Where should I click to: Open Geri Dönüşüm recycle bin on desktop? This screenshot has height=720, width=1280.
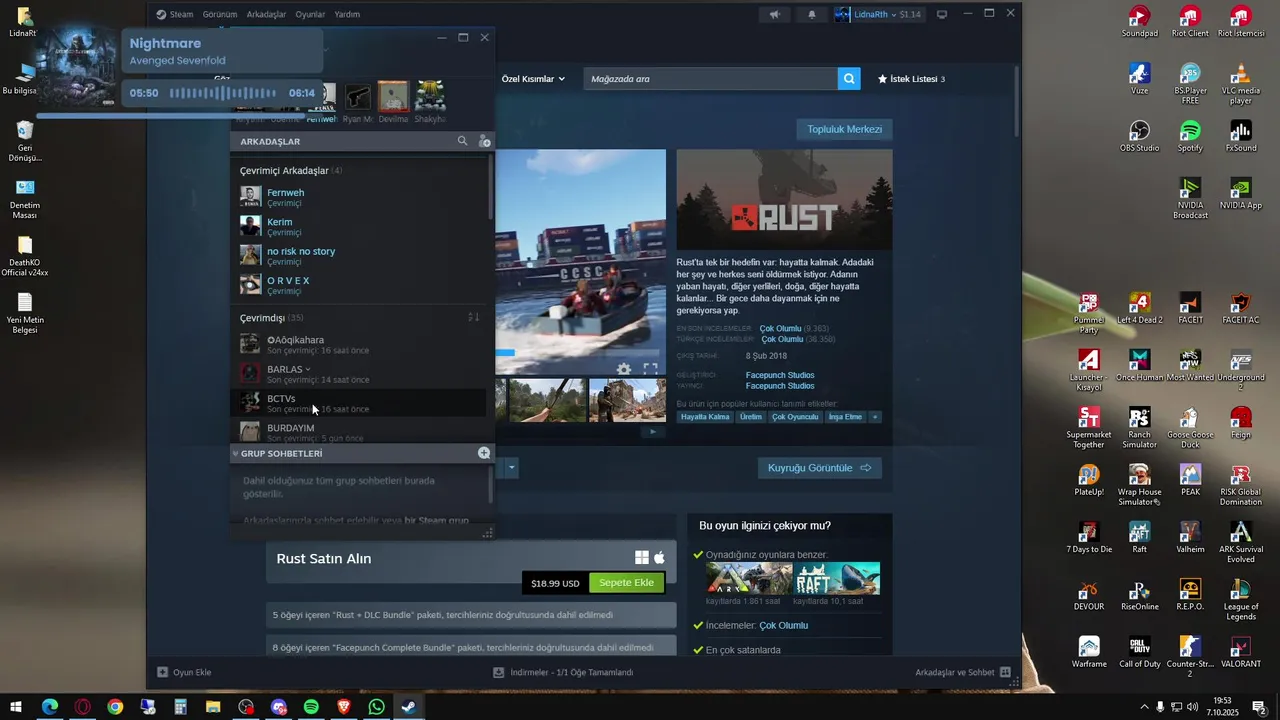click(x=25, y=141)
